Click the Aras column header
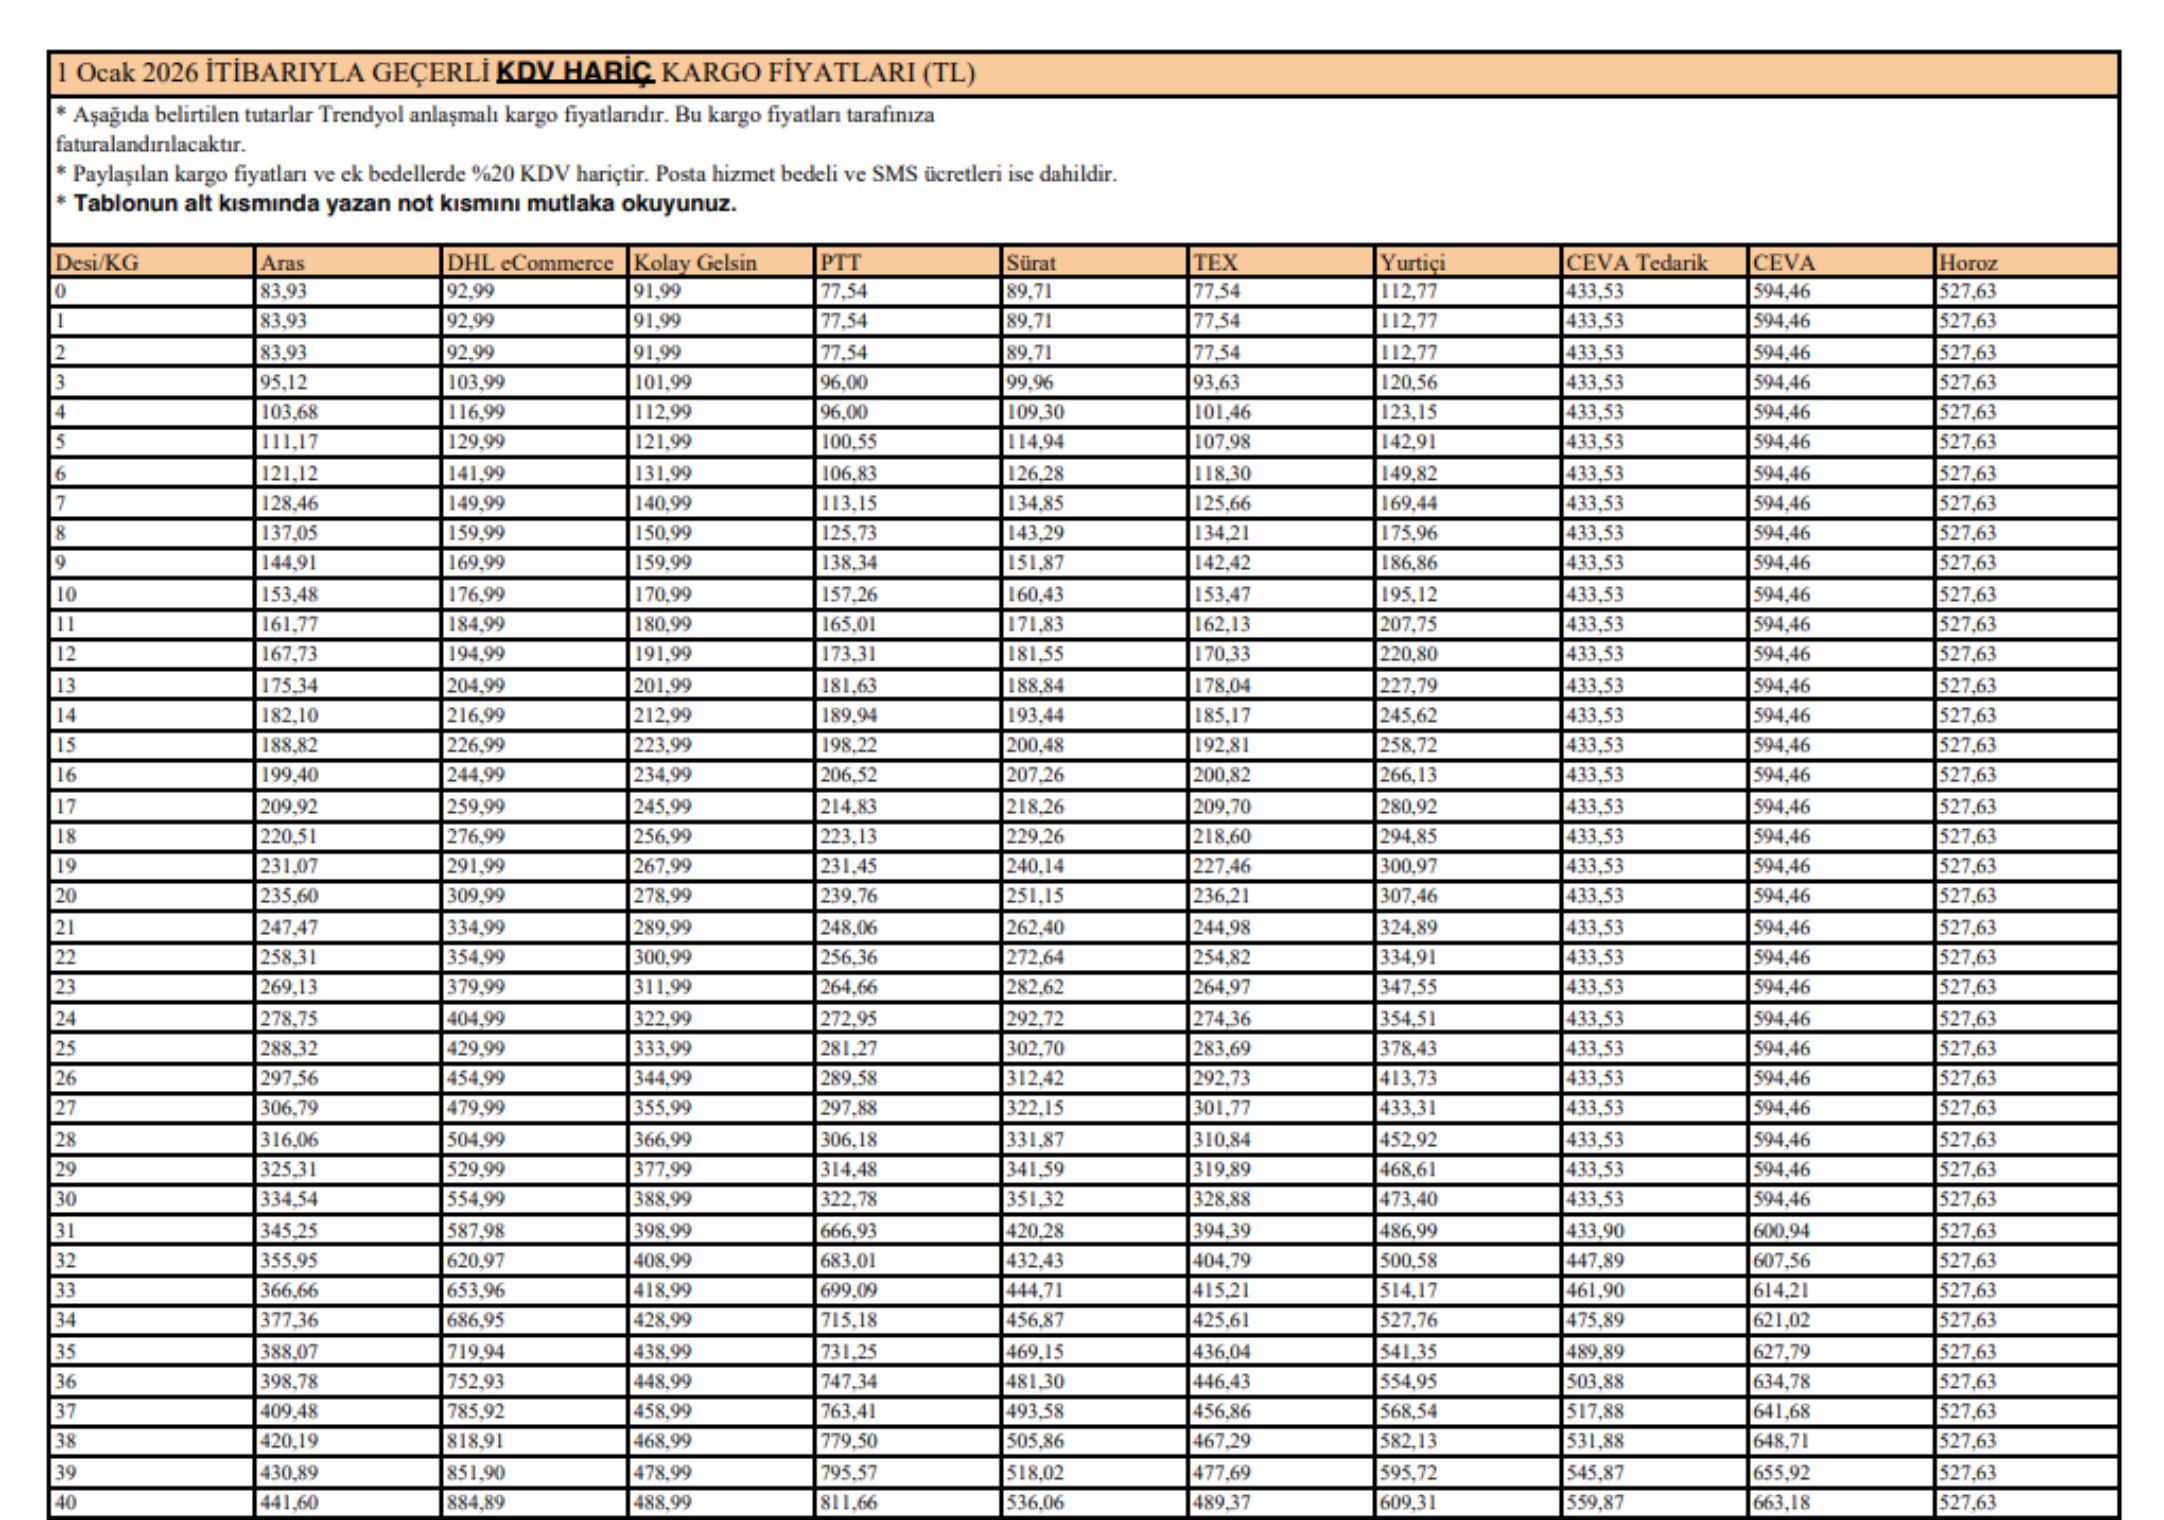Image resolution: width=2164 pixels, height=1520 pixels. click(282, 263)
